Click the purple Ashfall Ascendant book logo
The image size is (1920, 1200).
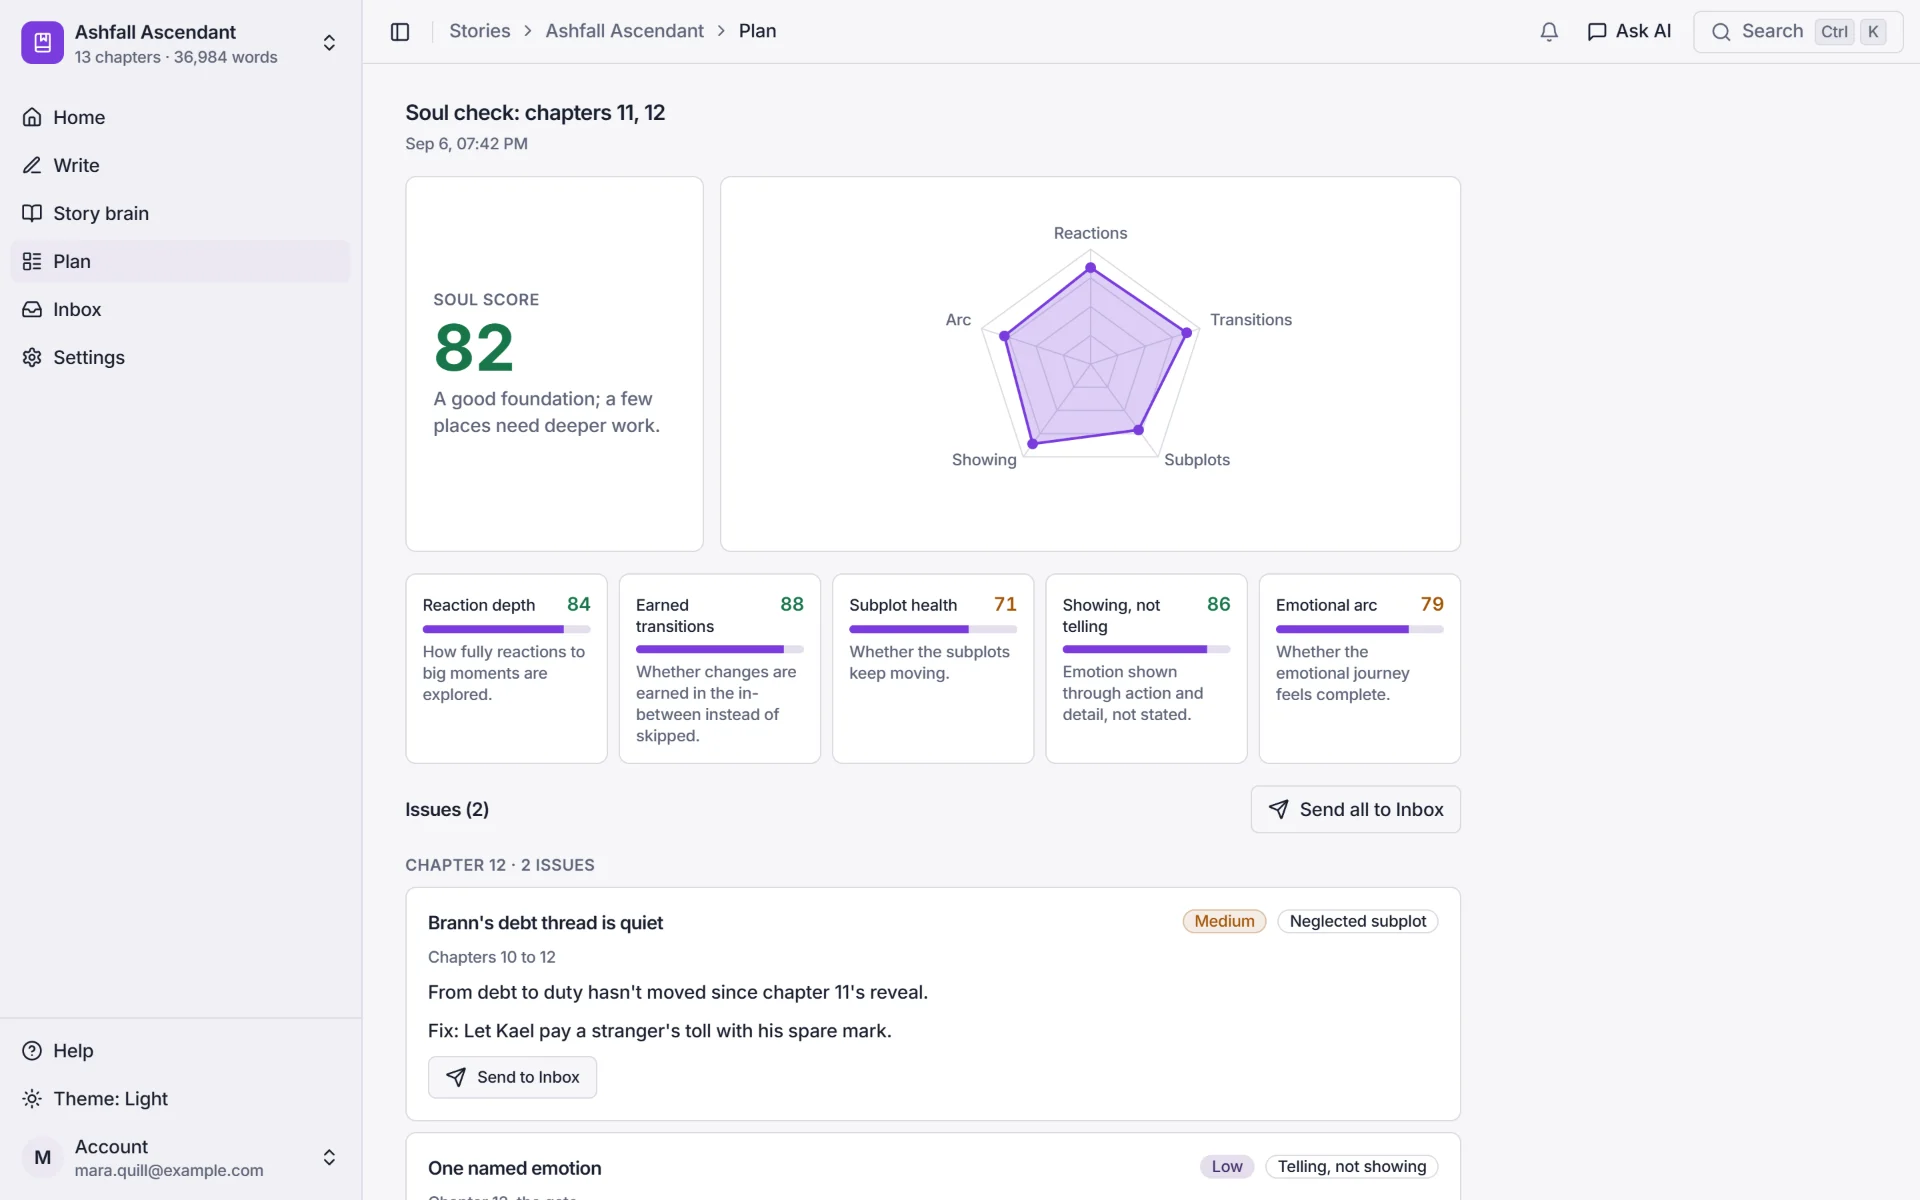pyautogui.click(x=42, y=43)
